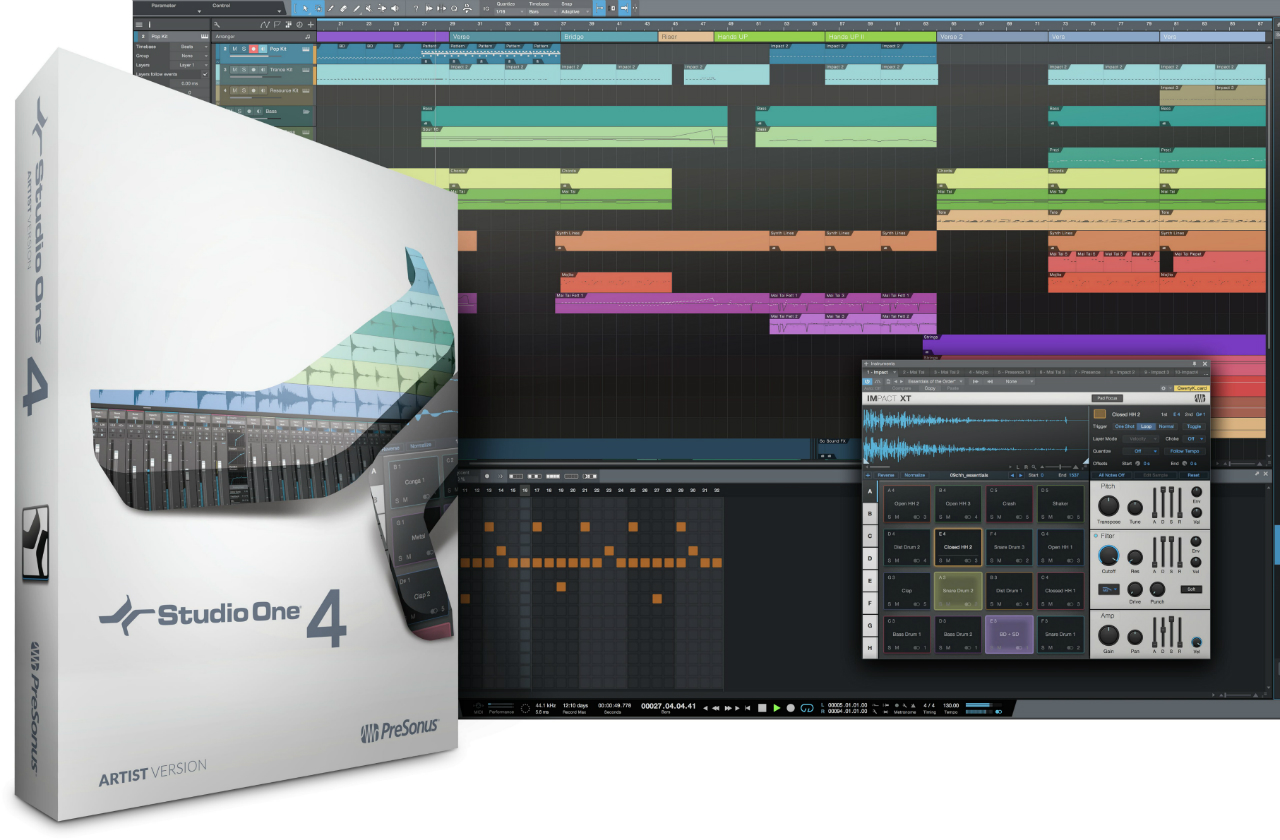
Task: Solo the Pop Kit track
Action: 244,49
